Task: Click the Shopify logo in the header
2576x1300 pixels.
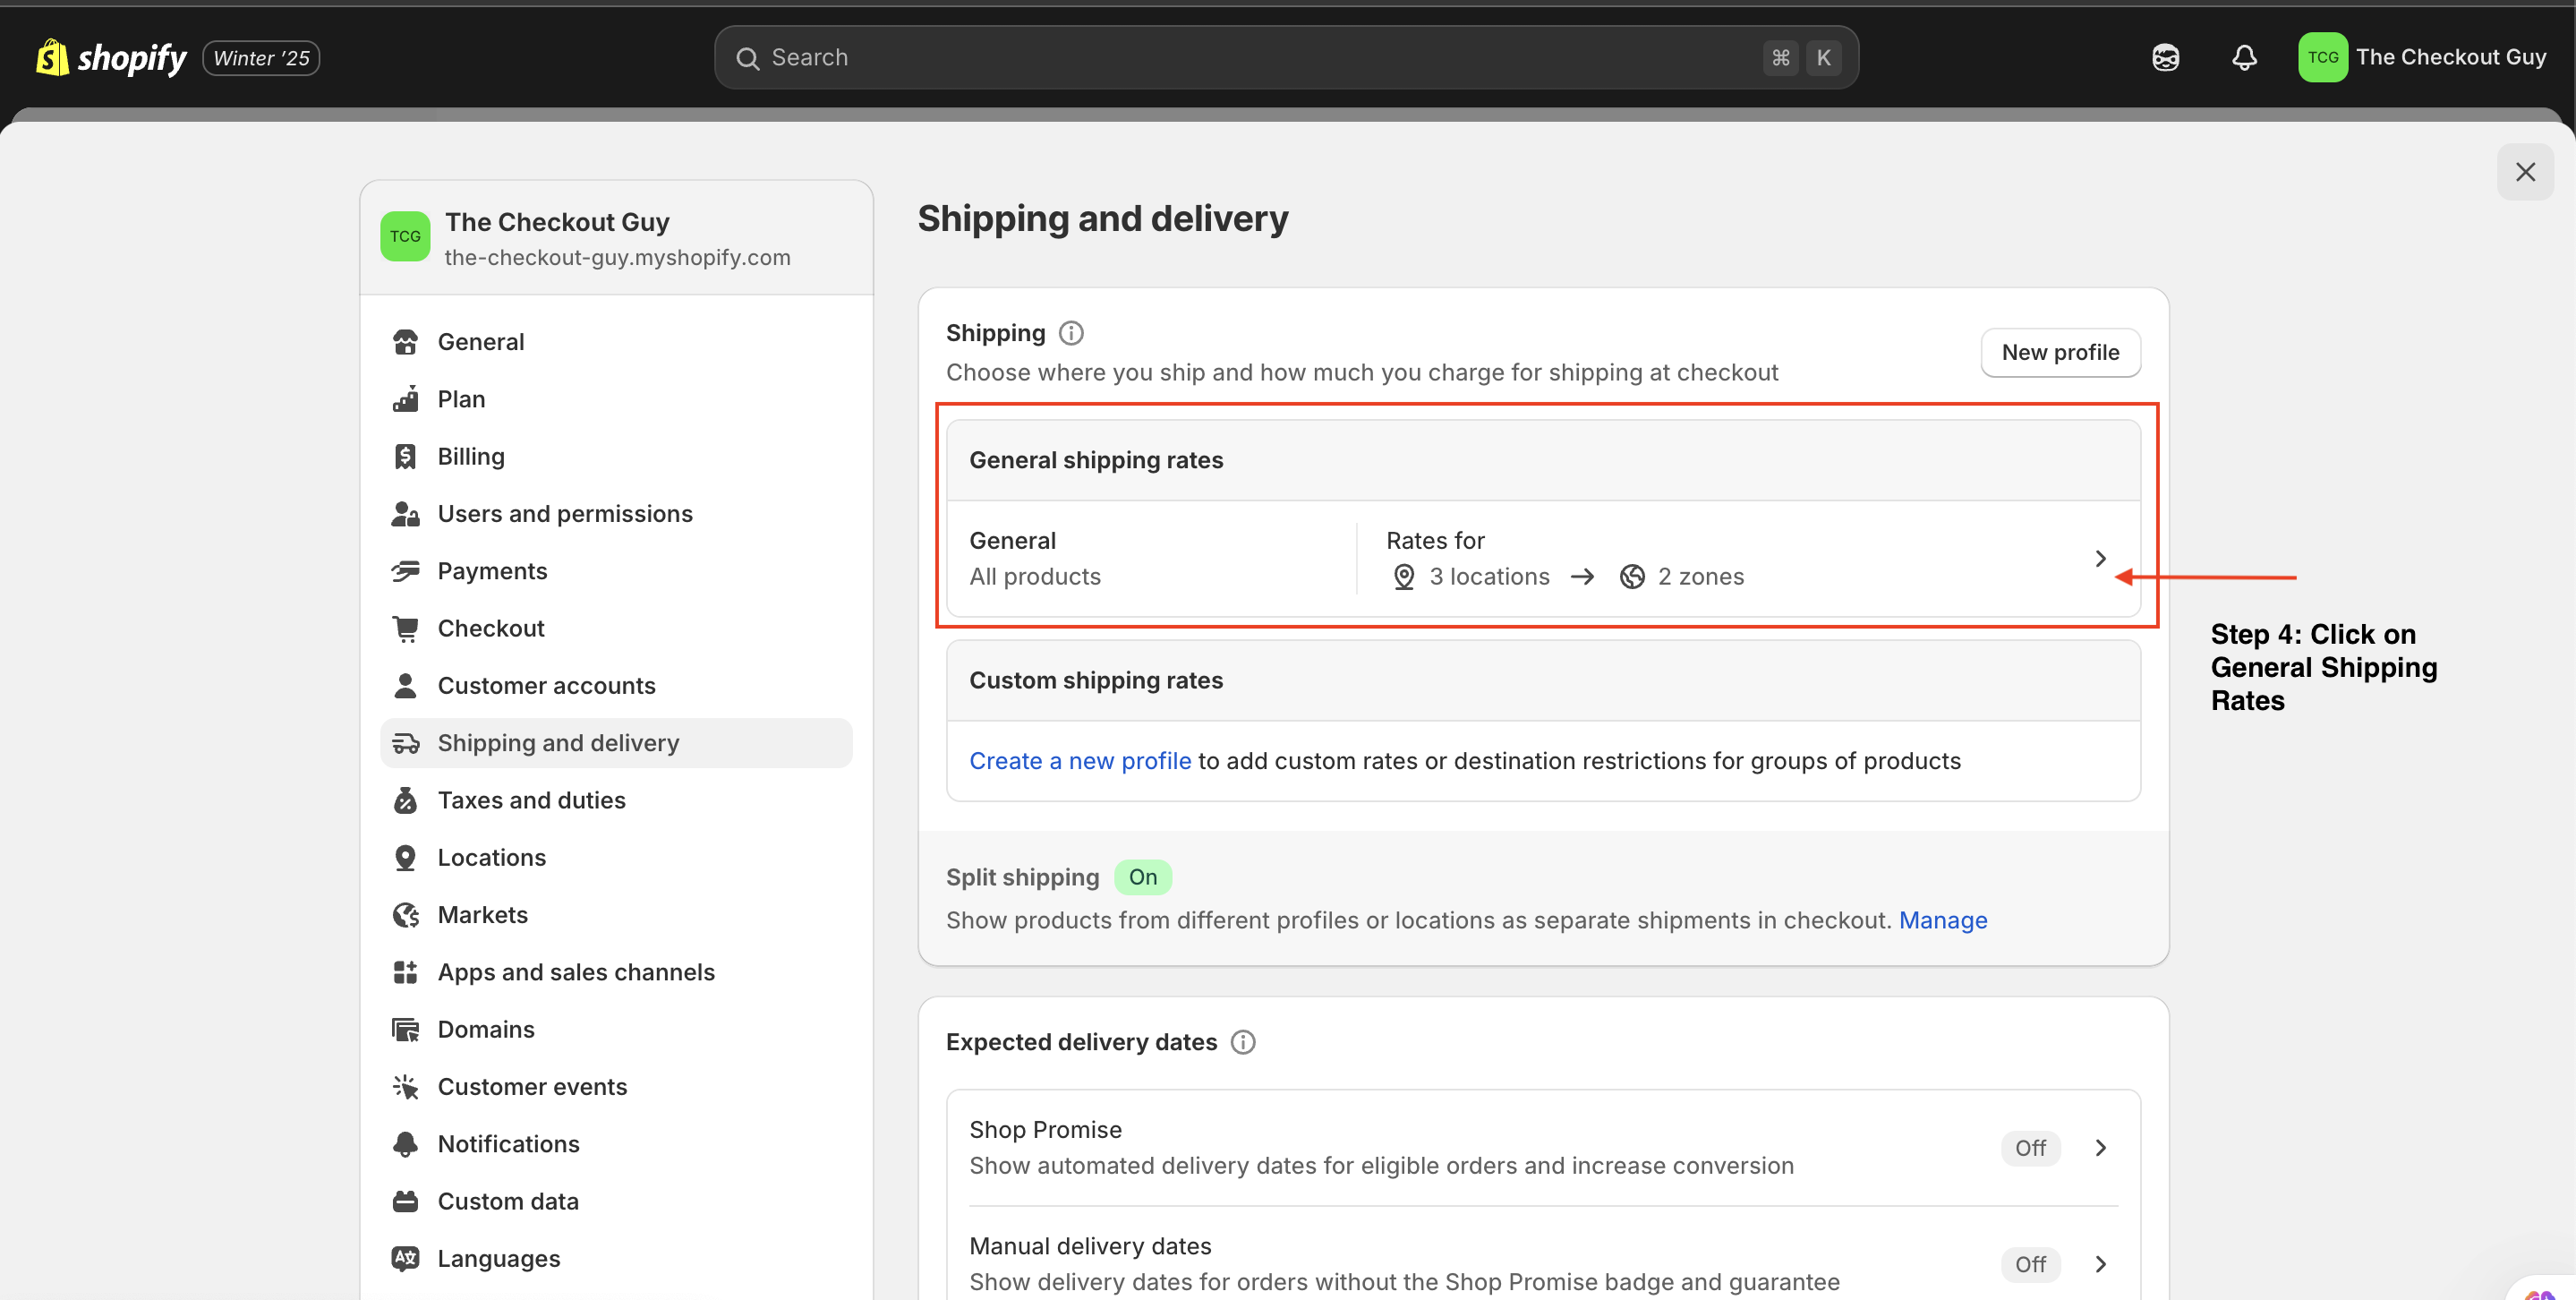Action: (x=110, y=58)
